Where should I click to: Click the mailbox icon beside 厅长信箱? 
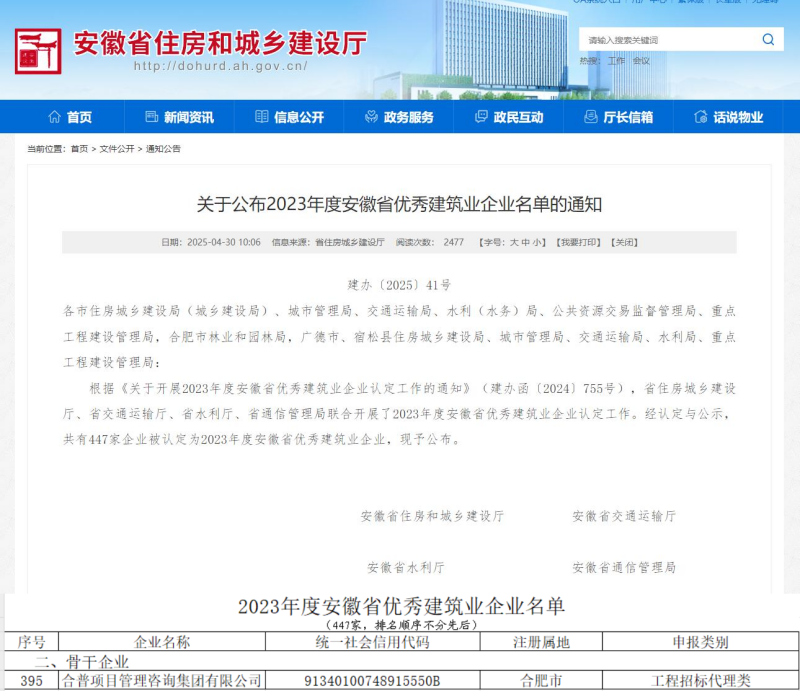pos(591,117)
